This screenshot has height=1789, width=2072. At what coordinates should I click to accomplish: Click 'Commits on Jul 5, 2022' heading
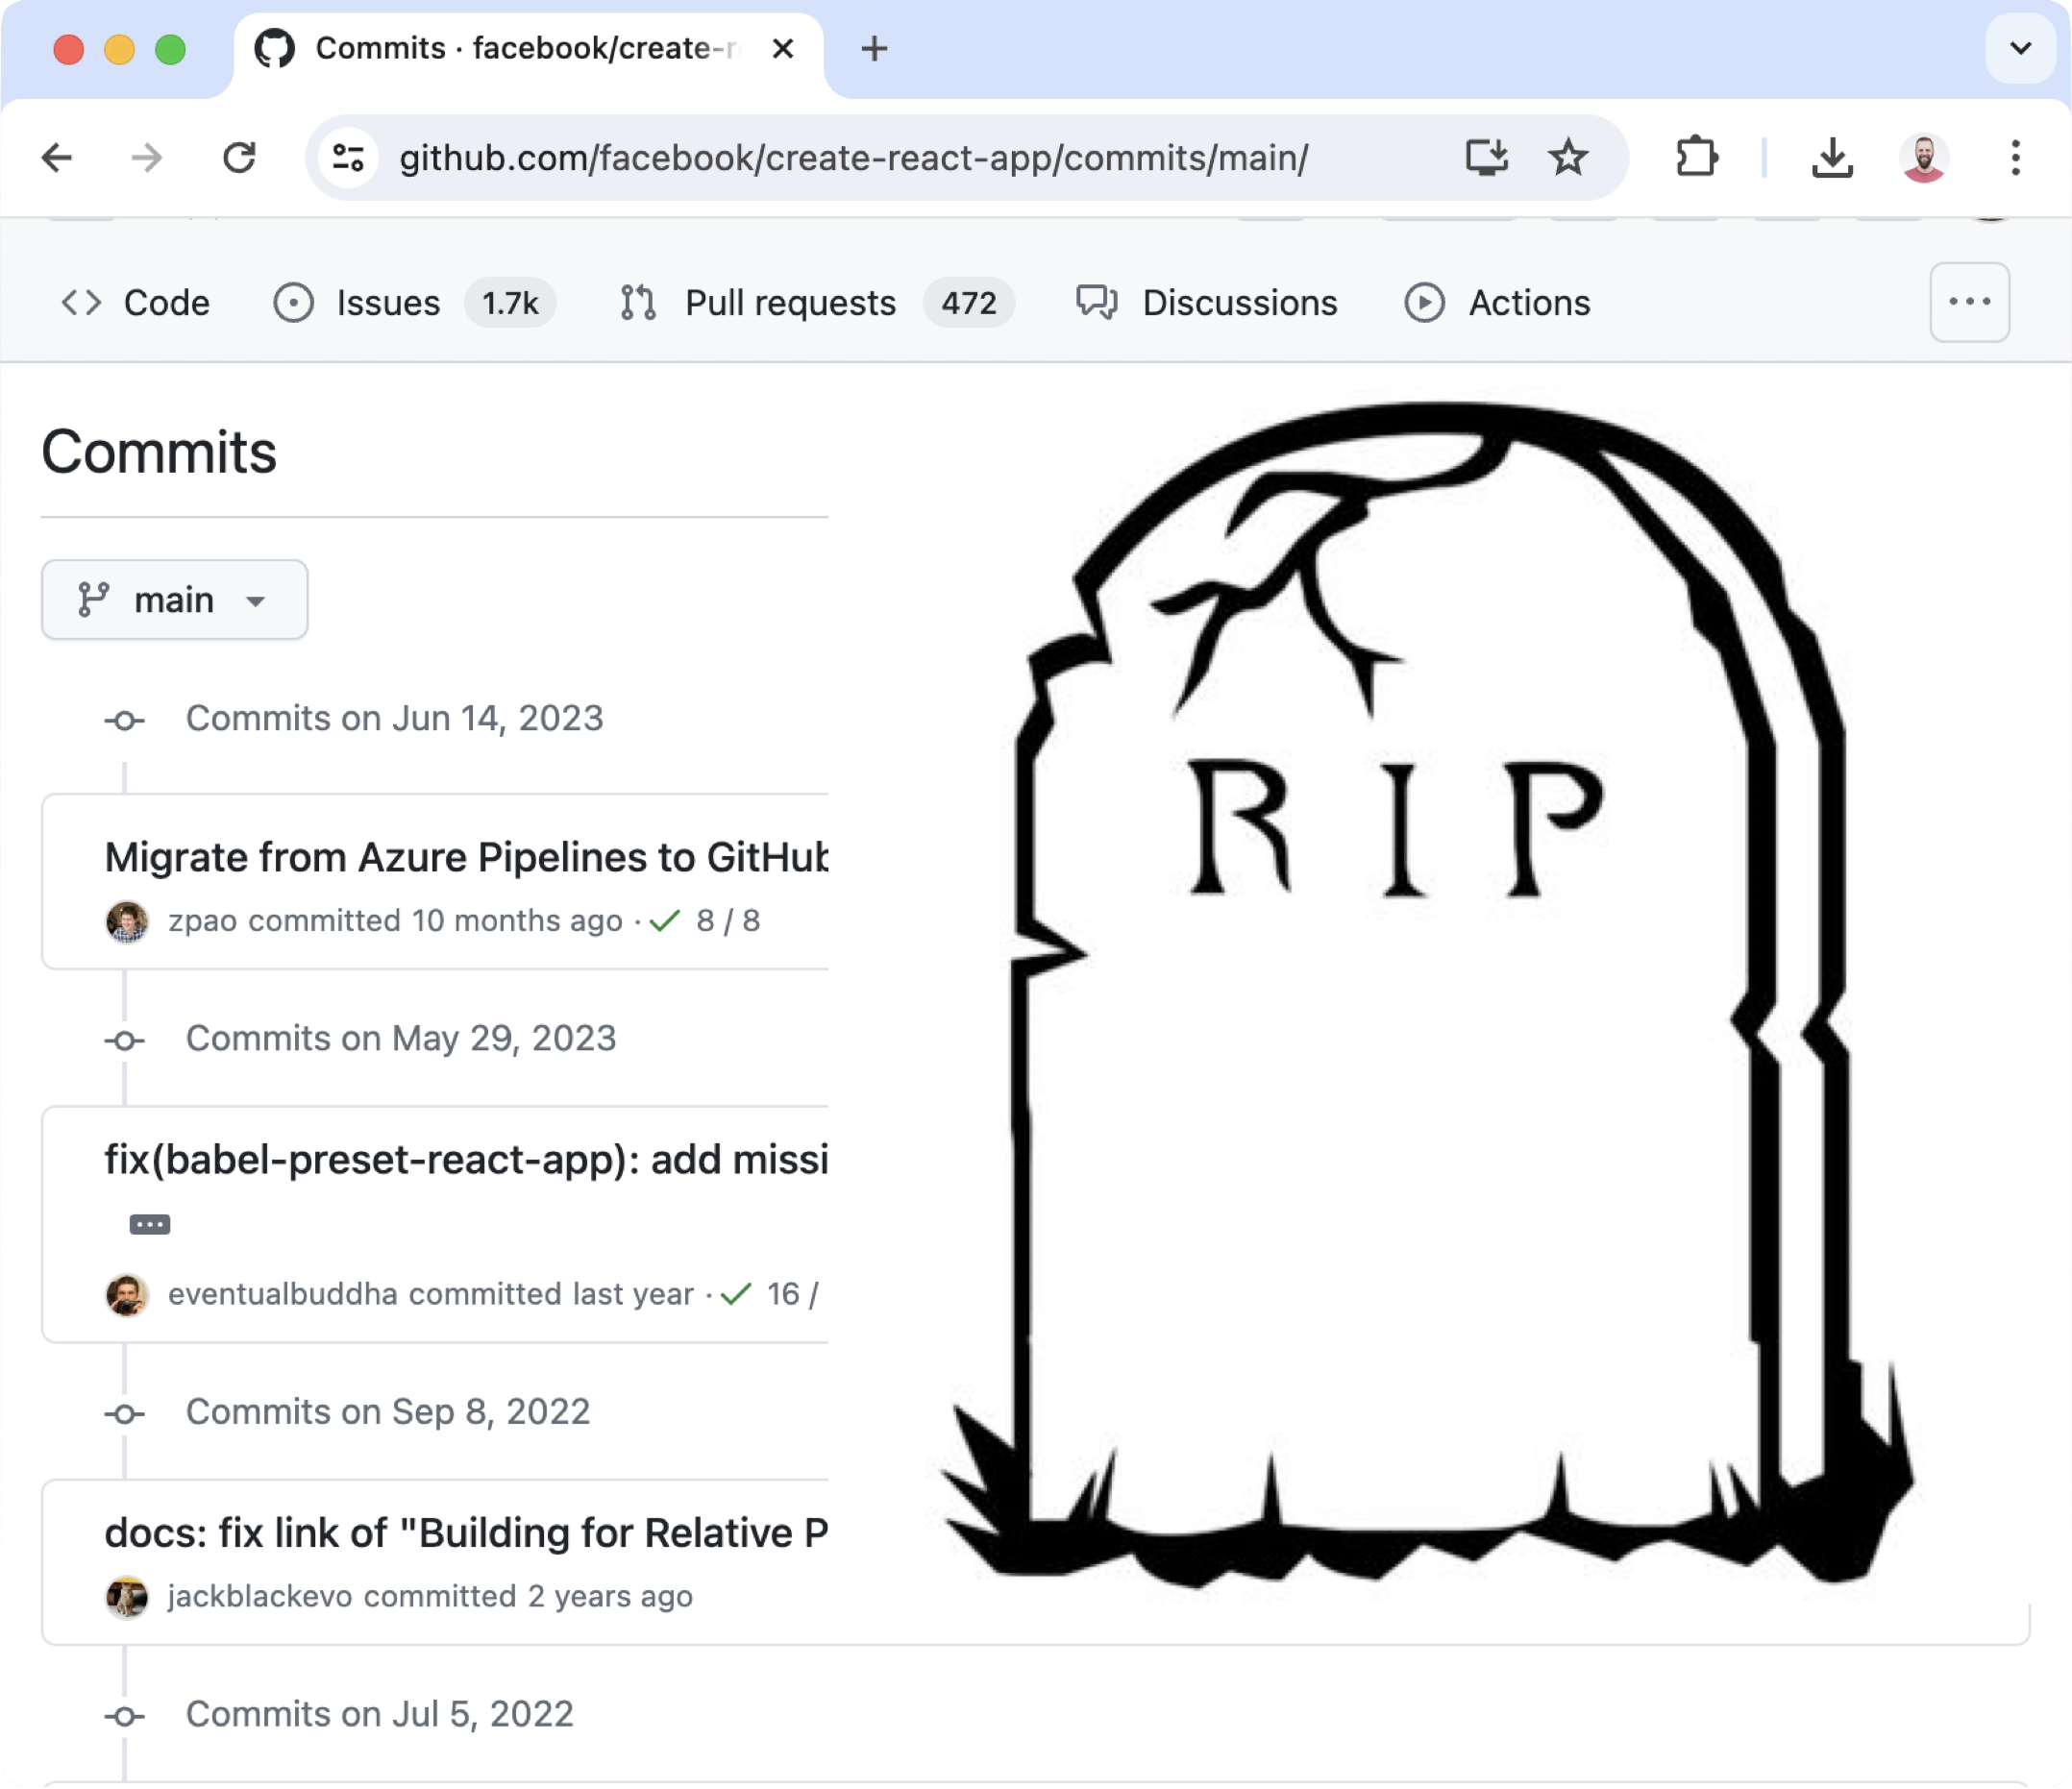[x=380, y=1715]
